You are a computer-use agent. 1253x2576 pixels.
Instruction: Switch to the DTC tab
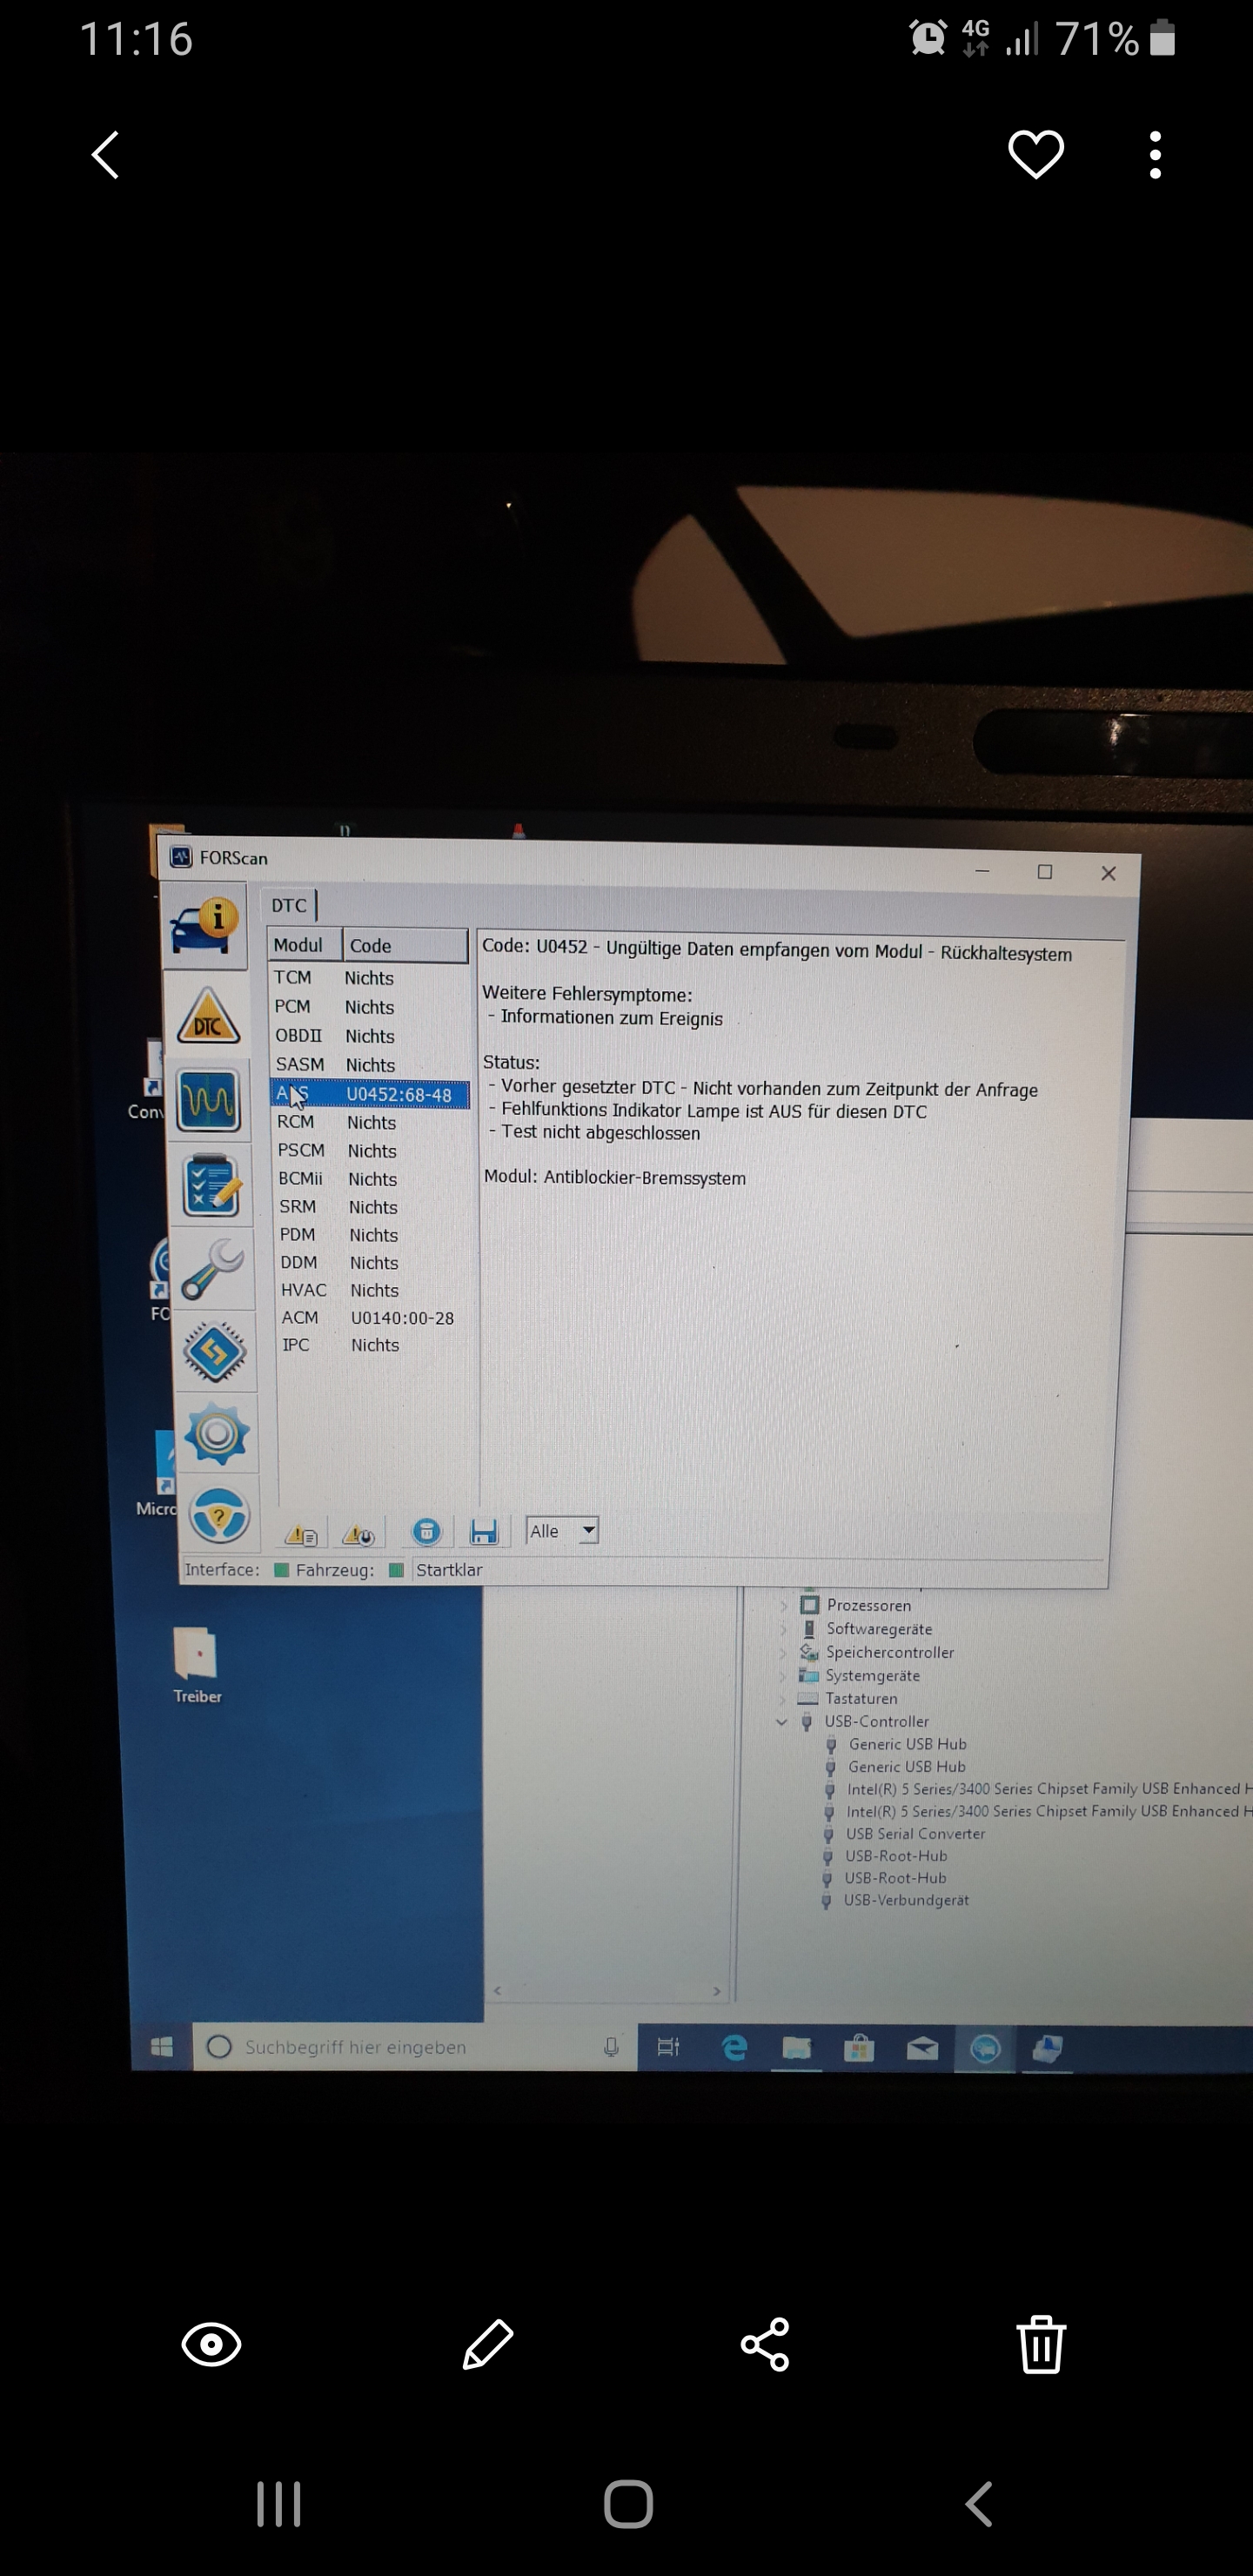[290, 905]
